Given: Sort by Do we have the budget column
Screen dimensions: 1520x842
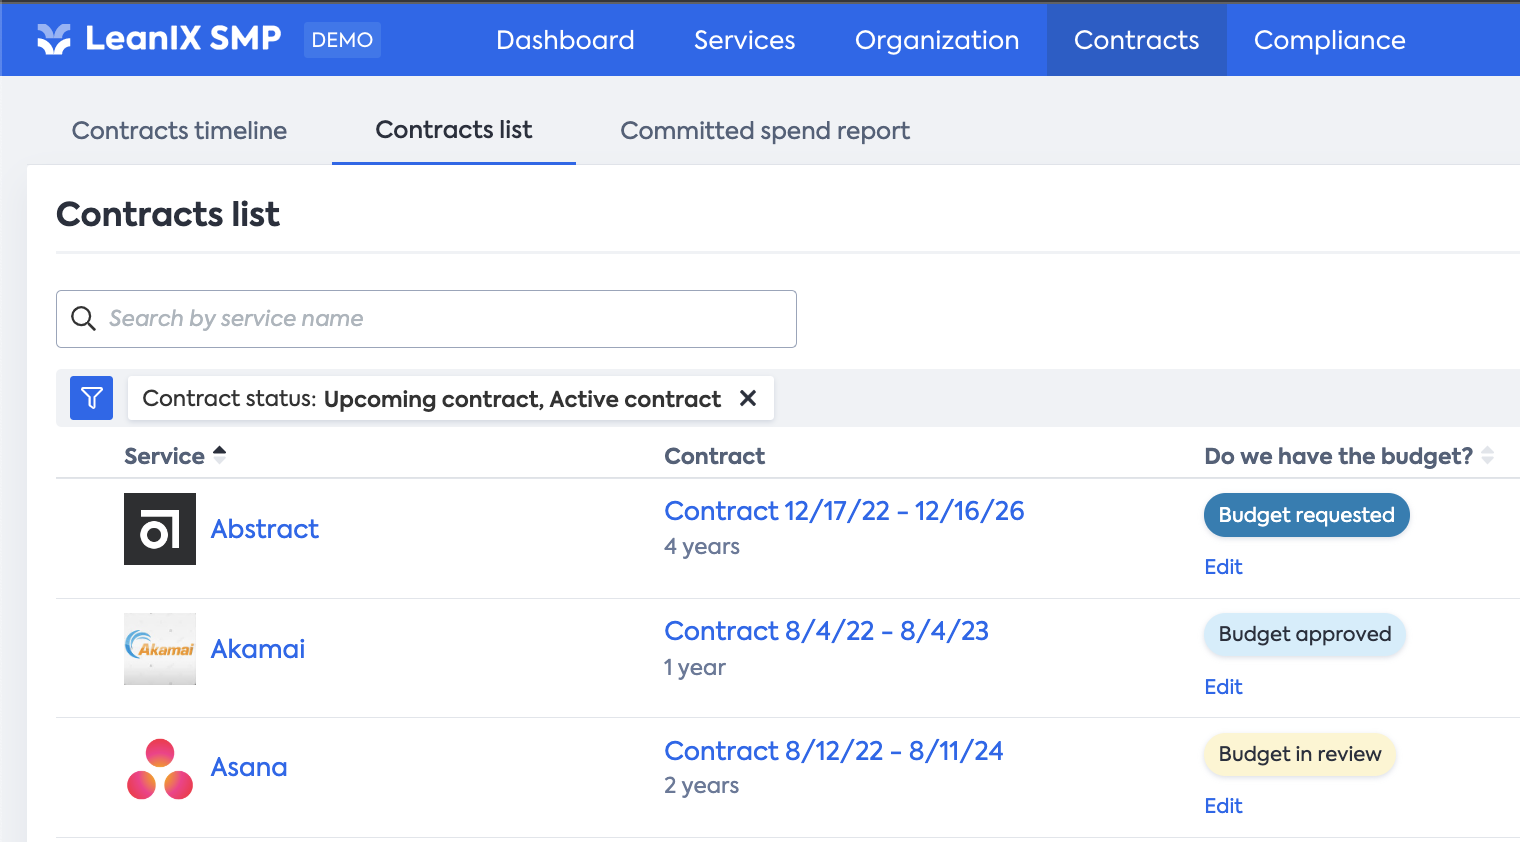Looking at the screenshot, I should pyautogui.click(x=1487, y=455).
